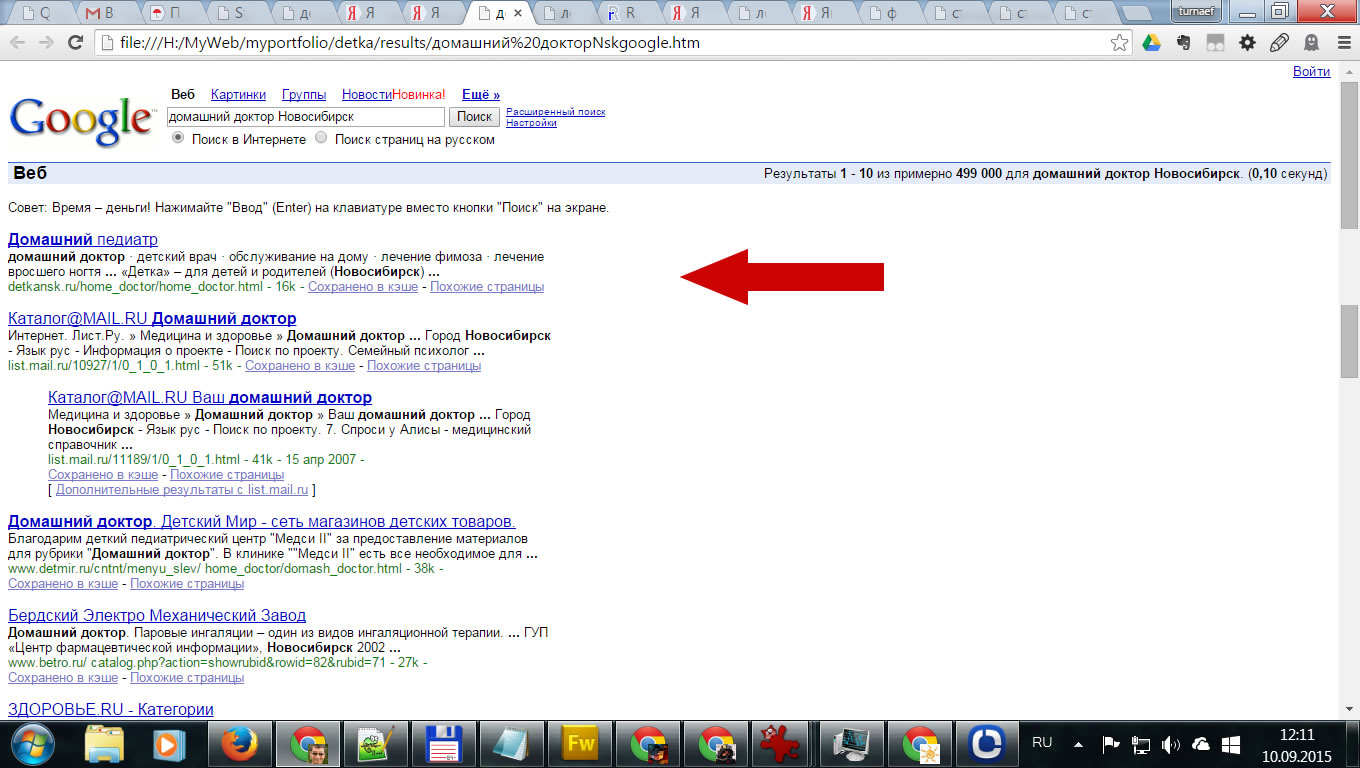
Task: Open the Chrome taskbar icon with sun badge
Action: tap(919, 744)
